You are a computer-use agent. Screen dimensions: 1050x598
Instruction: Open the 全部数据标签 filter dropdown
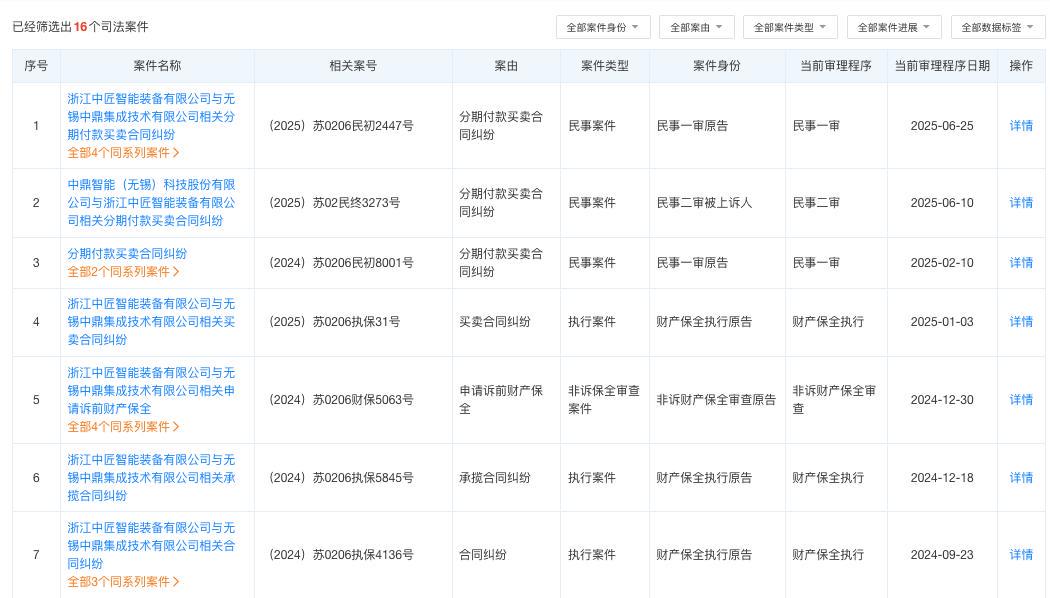coord(998,28)
